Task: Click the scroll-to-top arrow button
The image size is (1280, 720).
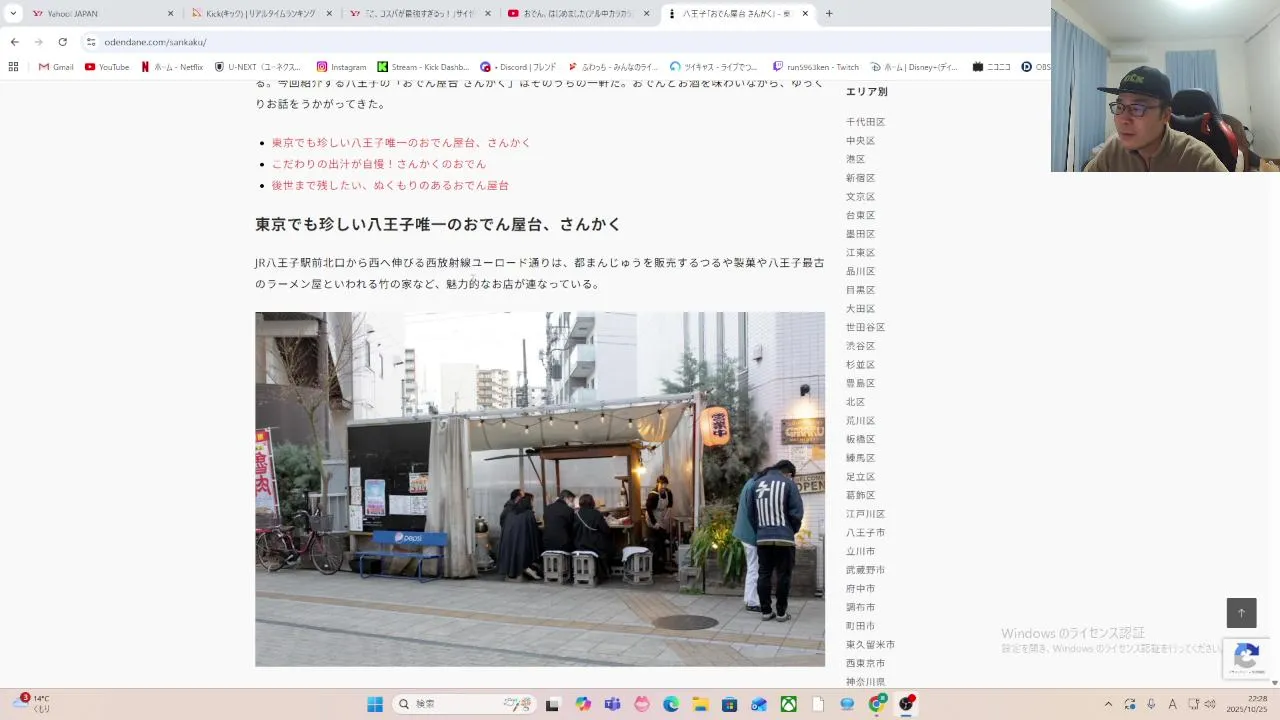Action: point(1241,613)
